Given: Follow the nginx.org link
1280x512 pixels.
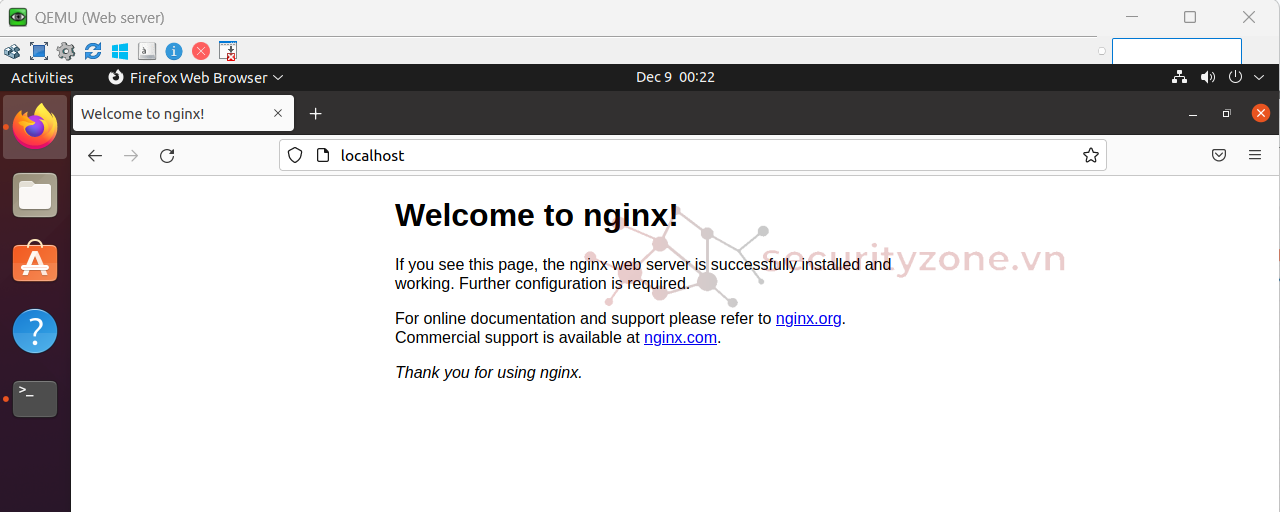Looking at the screenshot, I should tap(808, 319).
